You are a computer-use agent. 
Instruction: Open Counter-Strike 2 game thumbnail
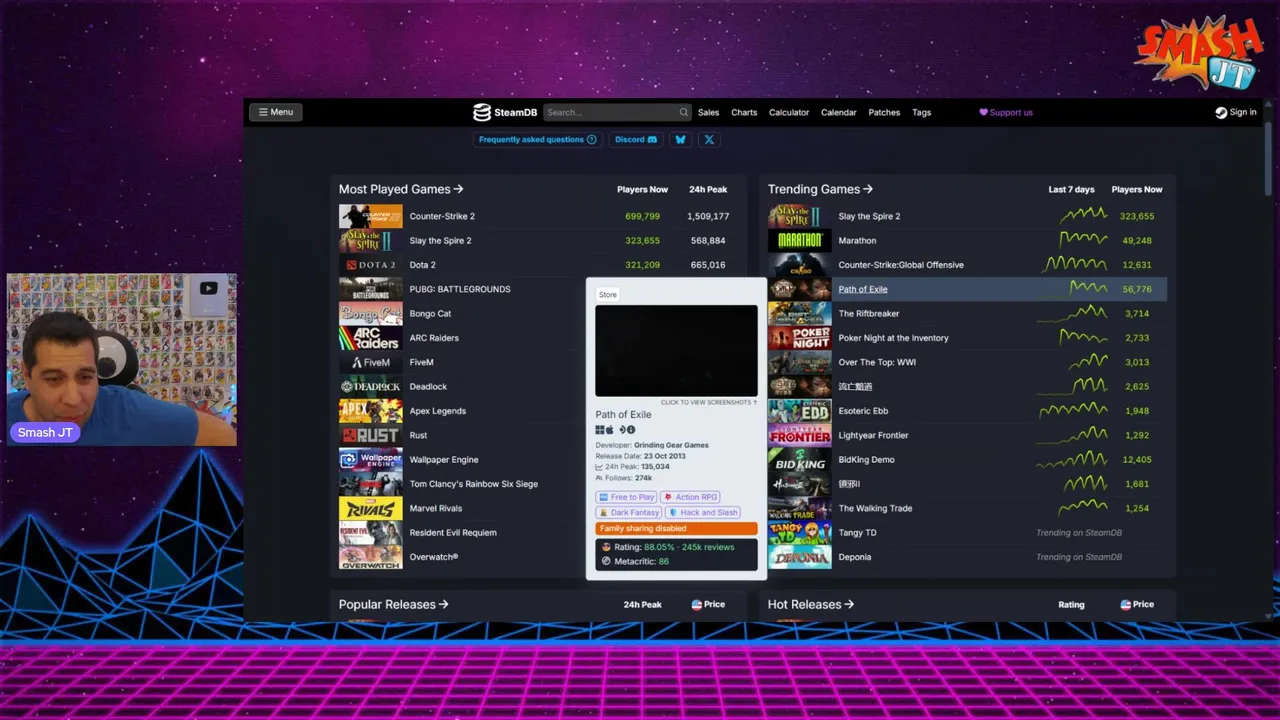[370, 216]
